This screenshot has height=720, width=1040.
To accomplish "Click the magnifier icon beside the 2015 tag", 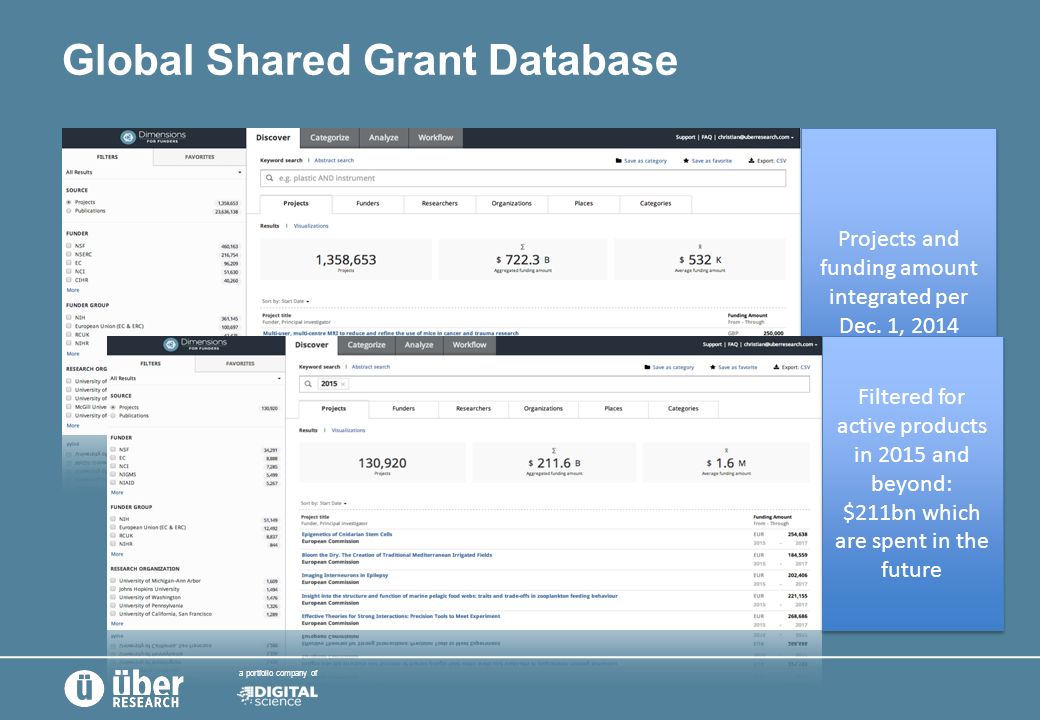I will 308,384.
